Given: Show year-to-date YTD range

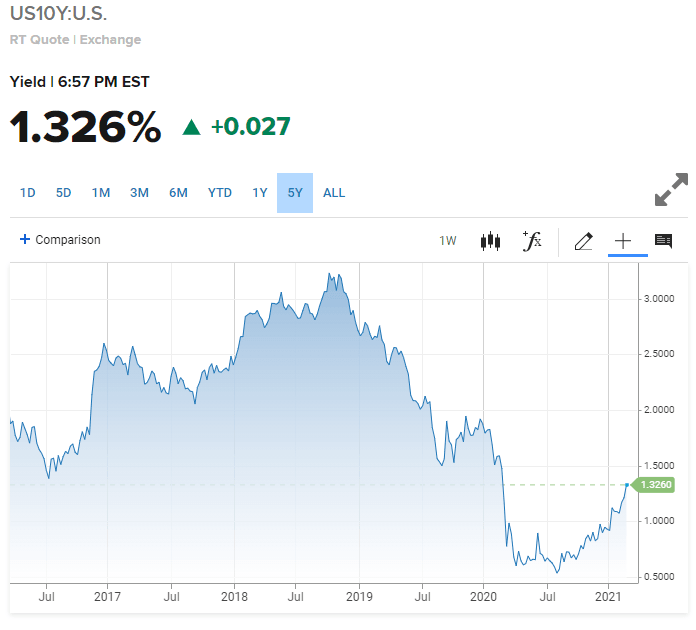Looking at the screenshot, I should (x=219, y=193).
